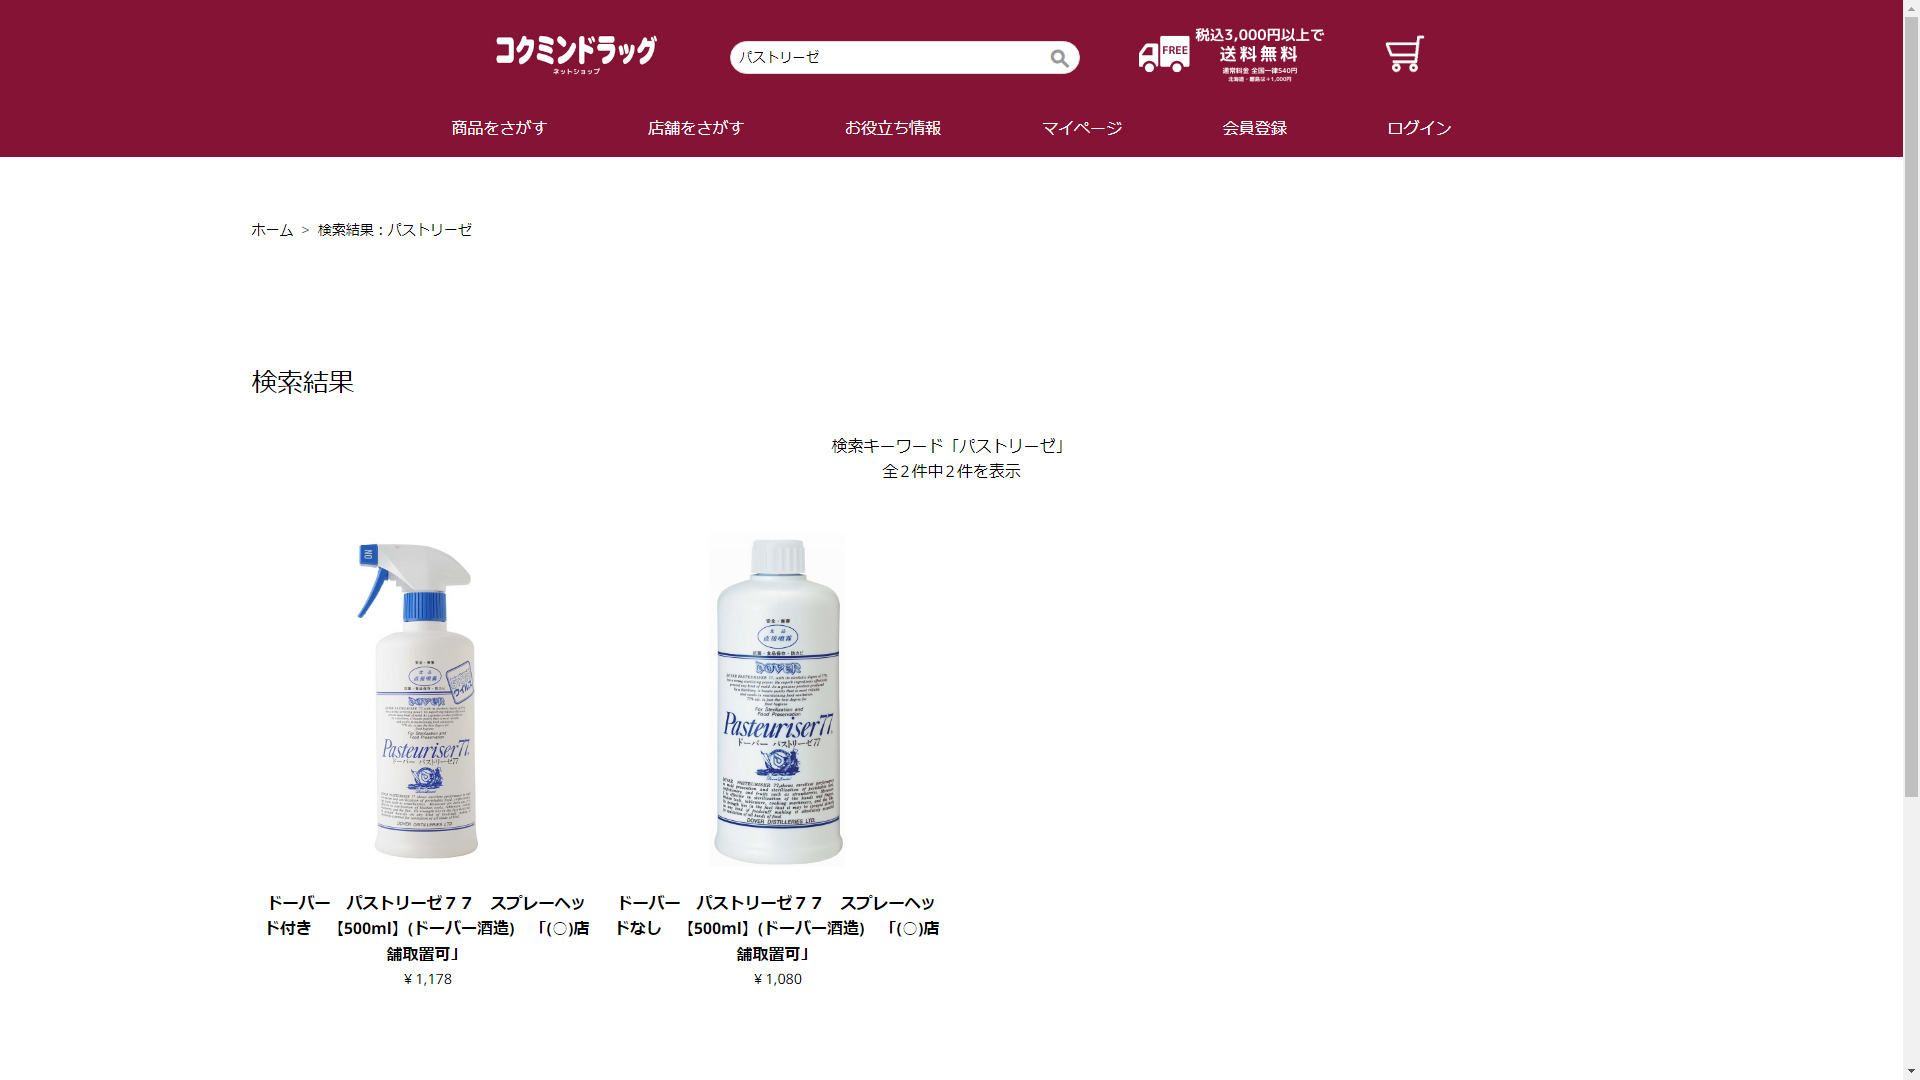Go to マイページ
Image resolution: width=1920 pixels, height=1080 pixels.
point(1082,128)
